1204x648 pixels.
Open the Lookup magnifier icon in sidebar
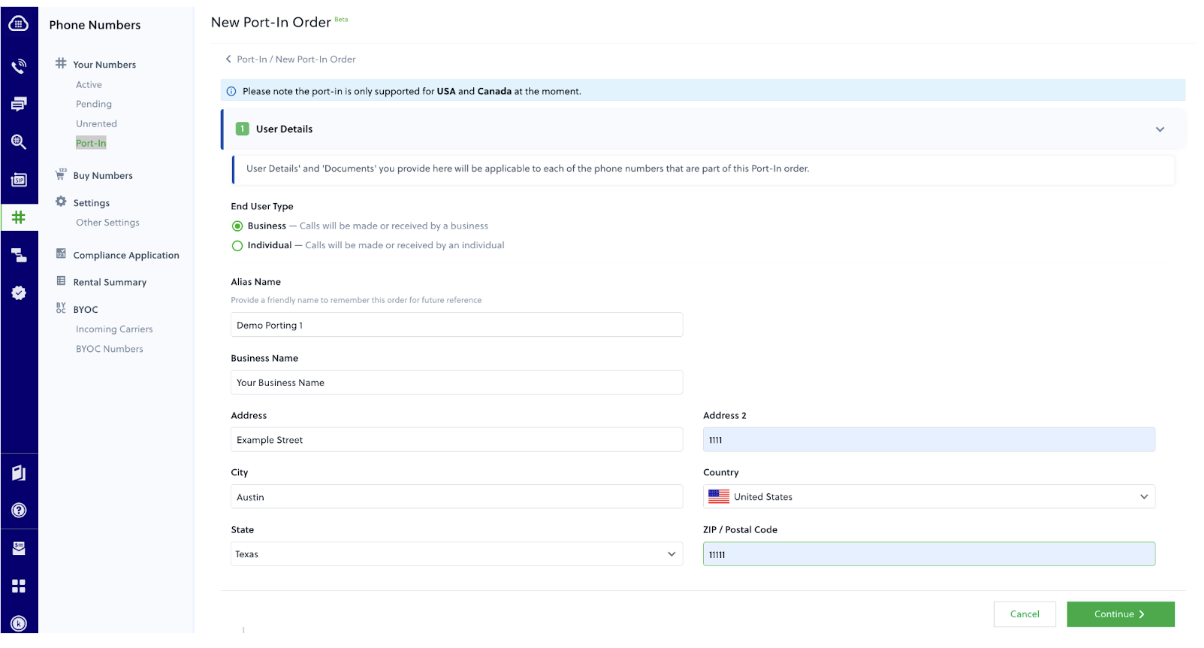(x=18, y=142)
